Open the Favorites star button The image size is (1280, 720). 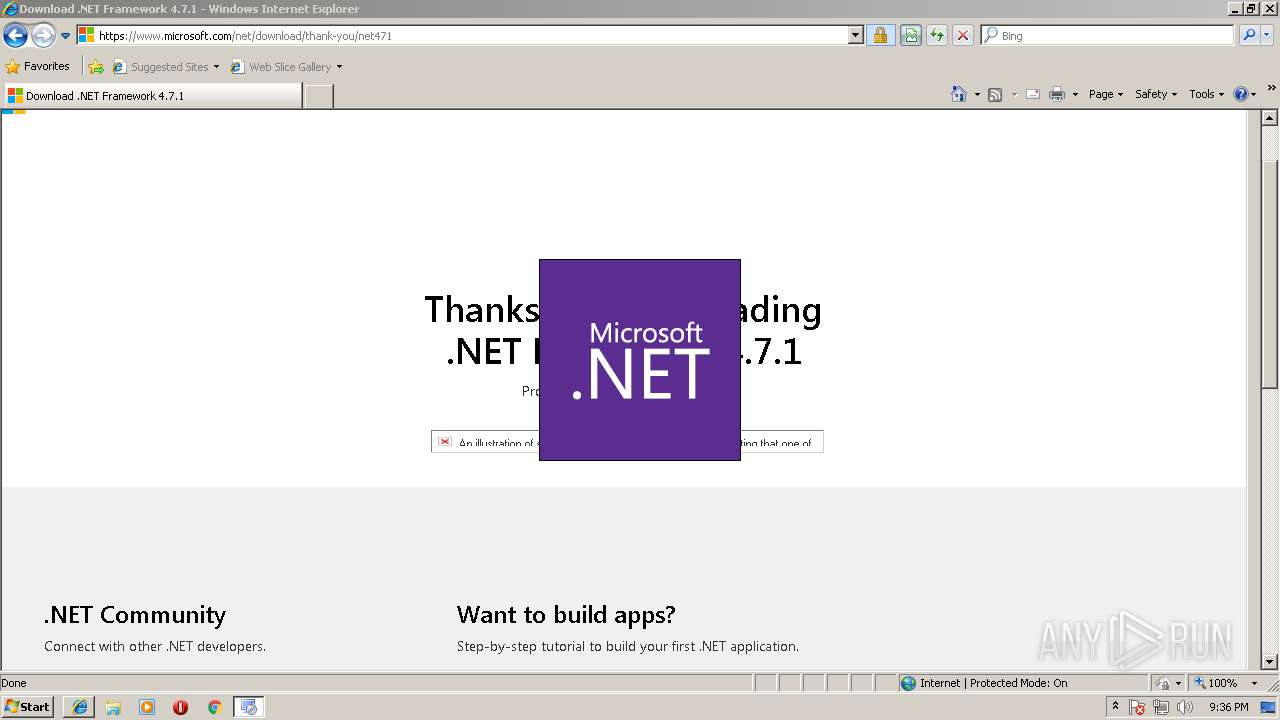(38, 67)
